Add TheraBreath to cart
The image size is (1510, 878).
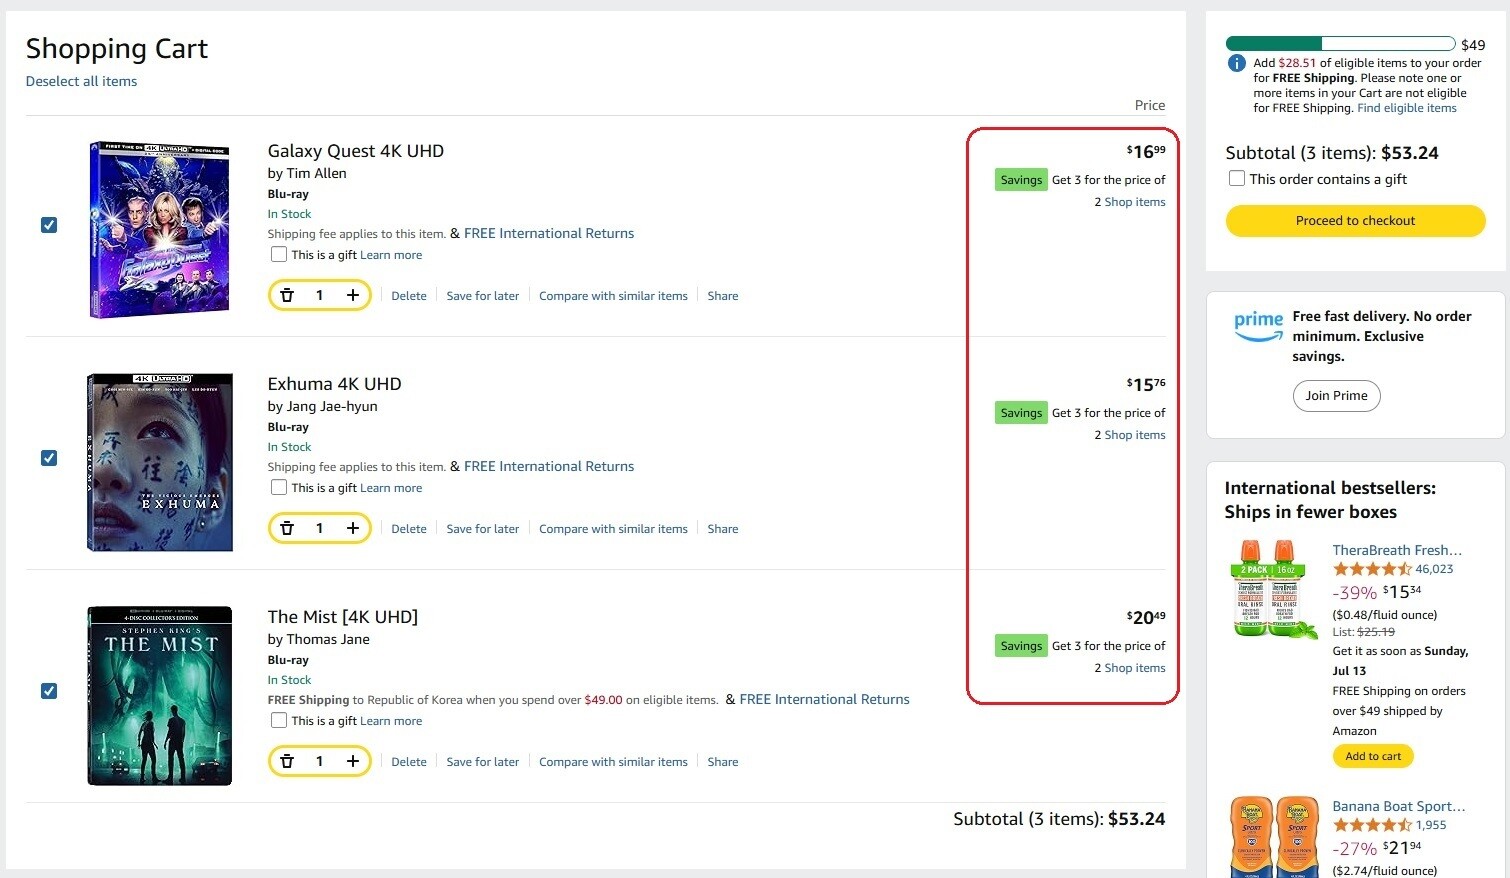click(1372, 756)
